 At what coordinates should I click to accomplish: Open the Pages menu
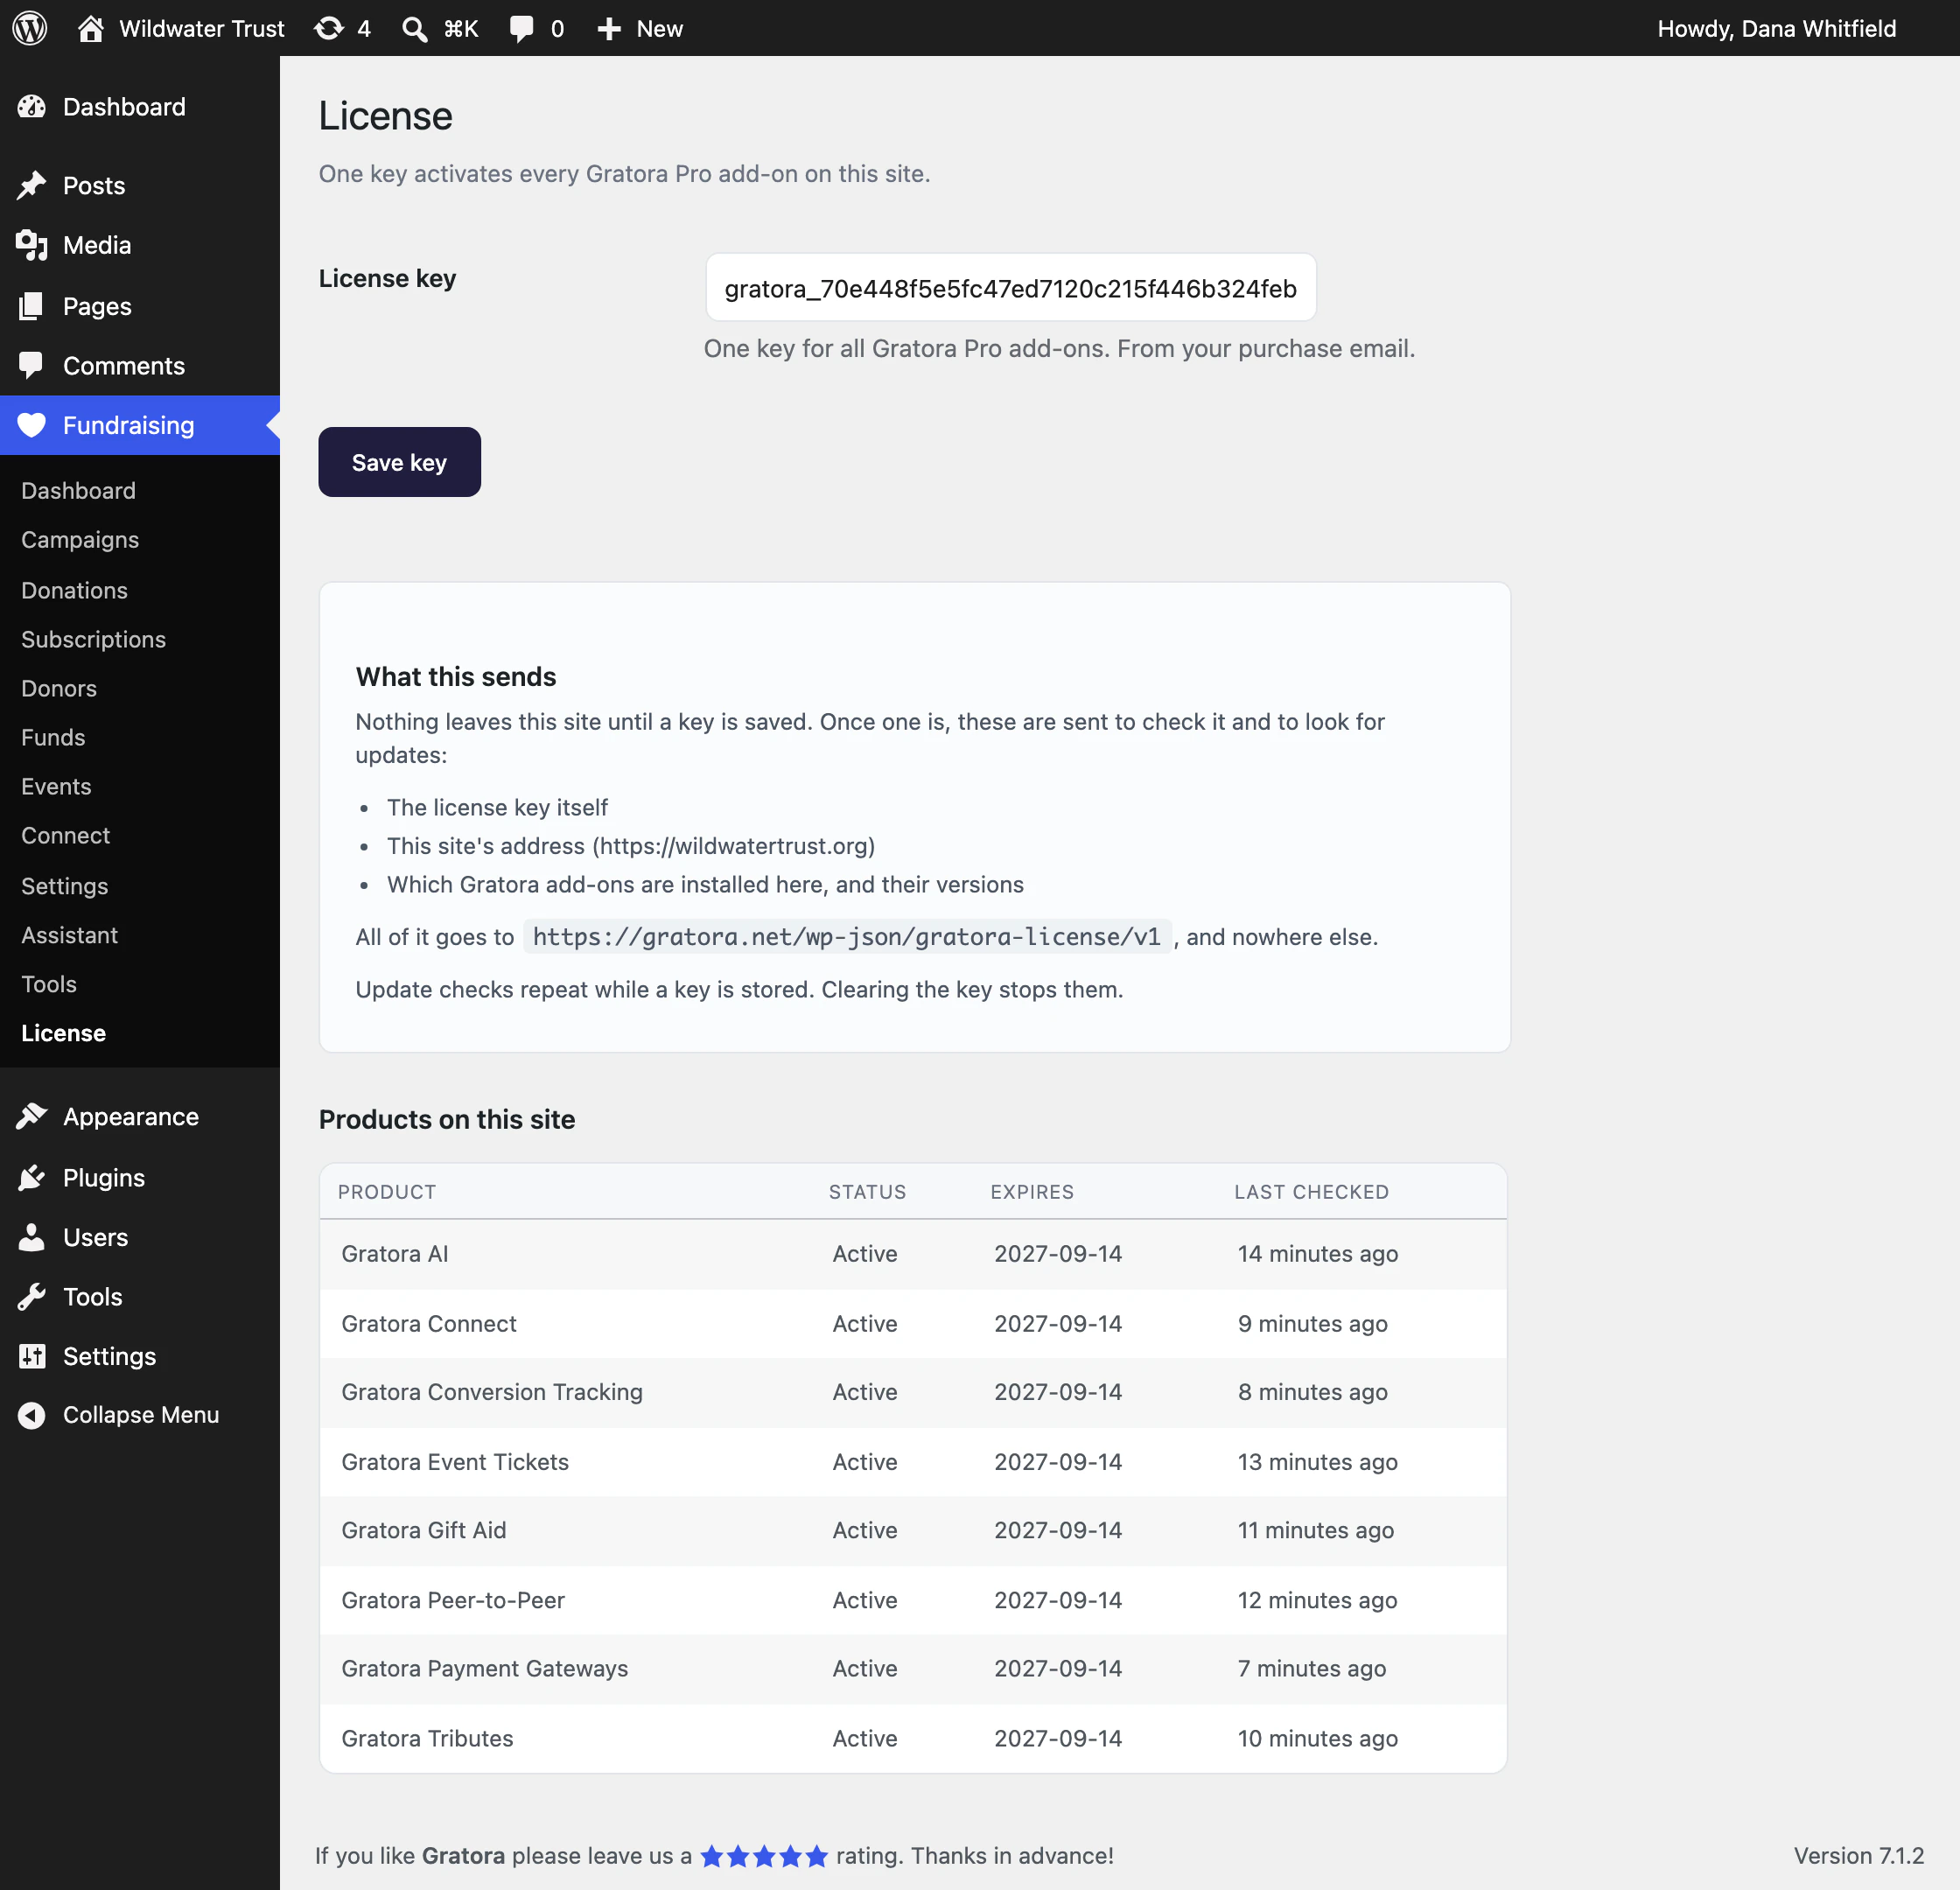point(140,306)
